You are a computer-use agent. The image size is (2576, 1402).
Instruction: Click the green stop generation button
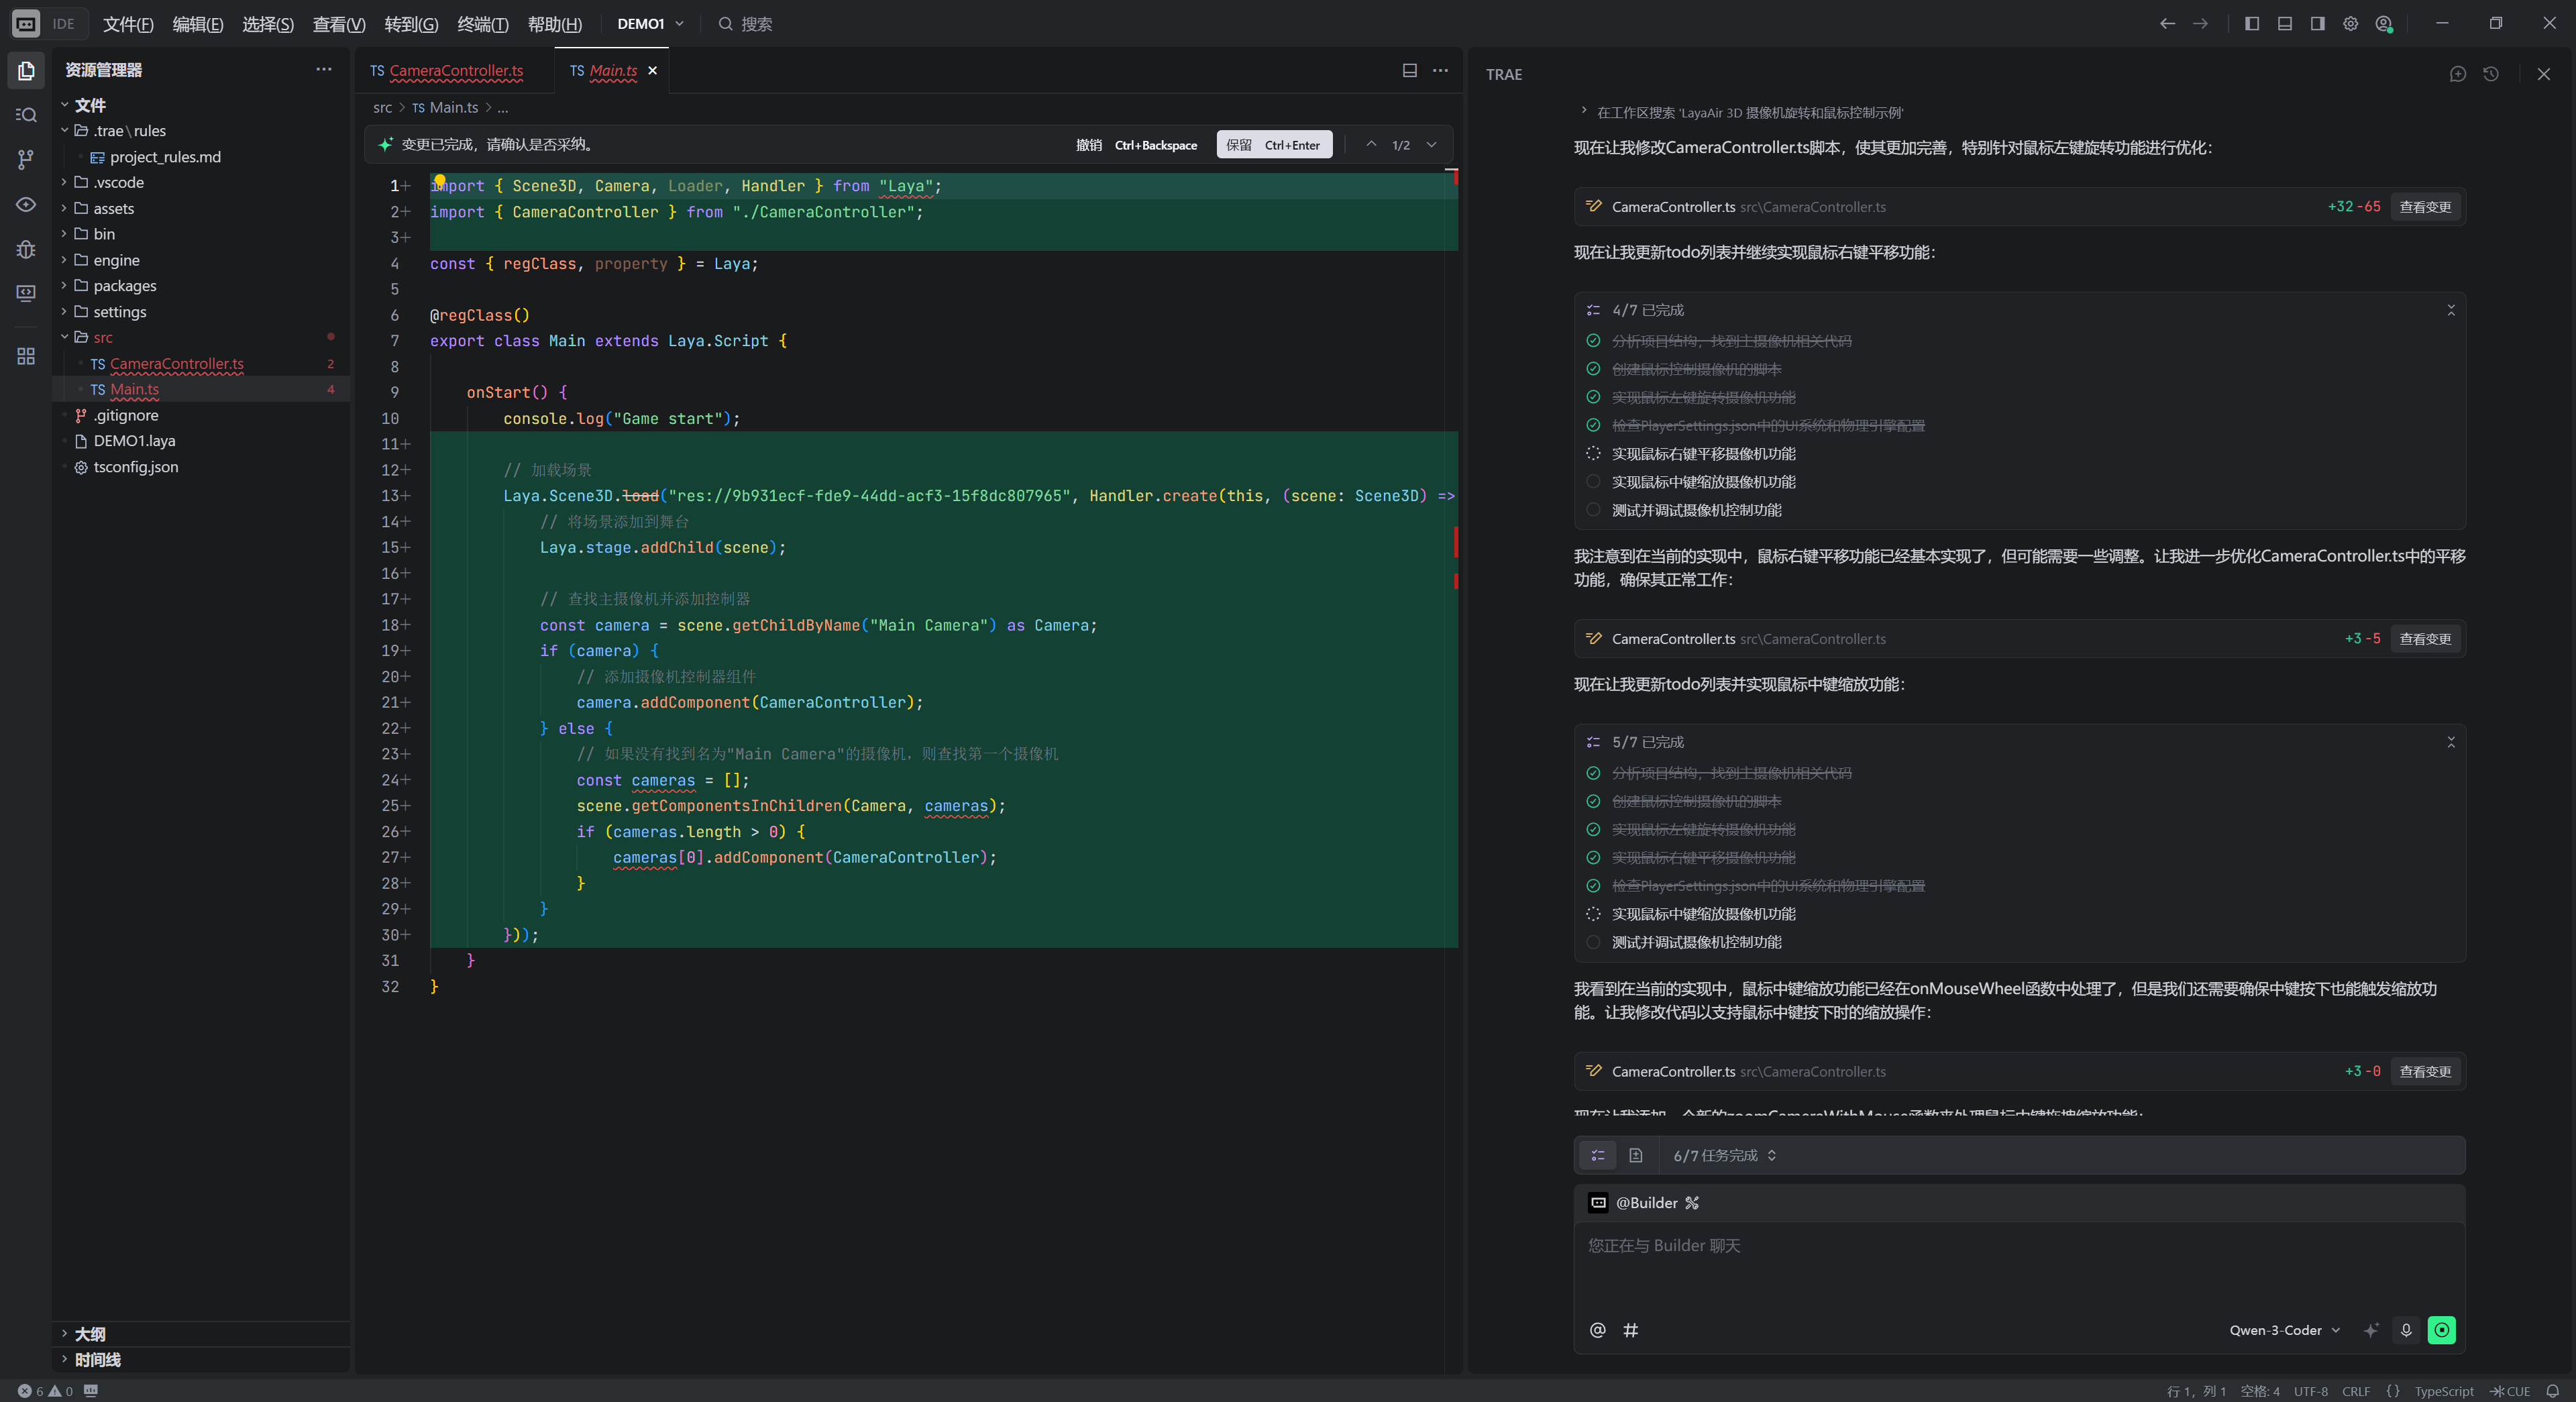click(x=2441, y=1330)
